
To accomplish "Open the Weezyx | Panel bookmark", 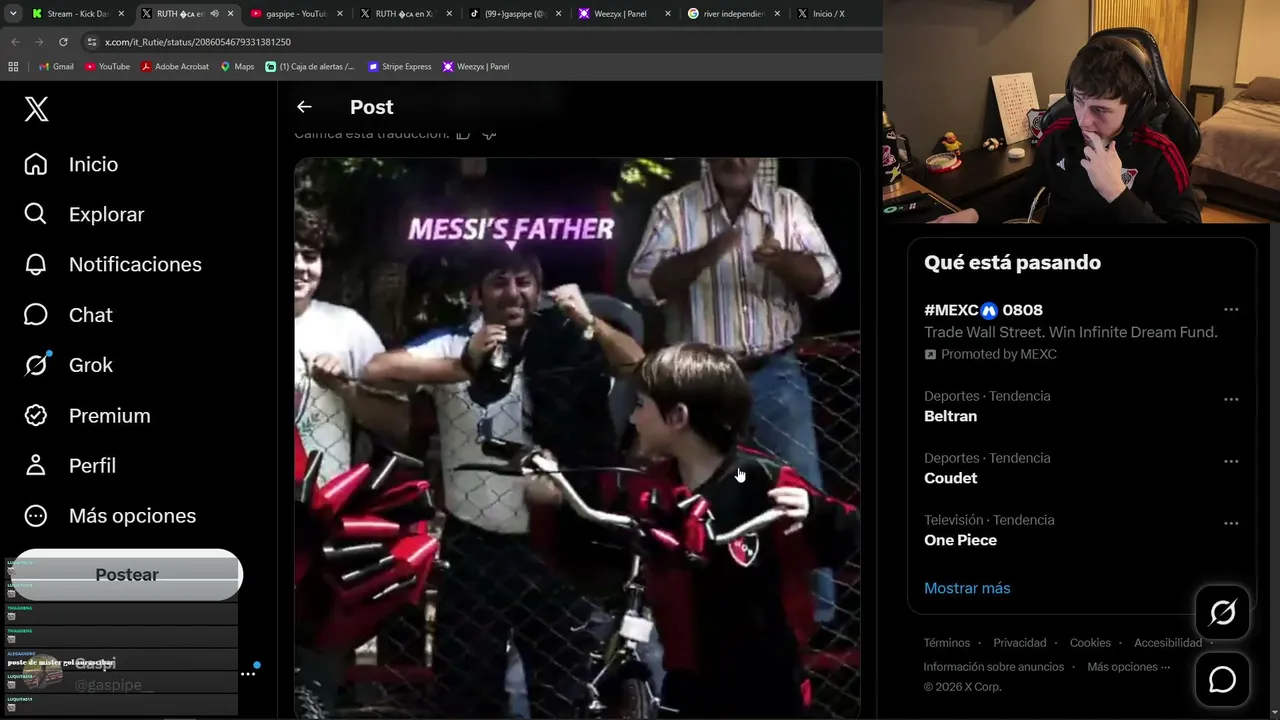I will (x=476, y=67).
